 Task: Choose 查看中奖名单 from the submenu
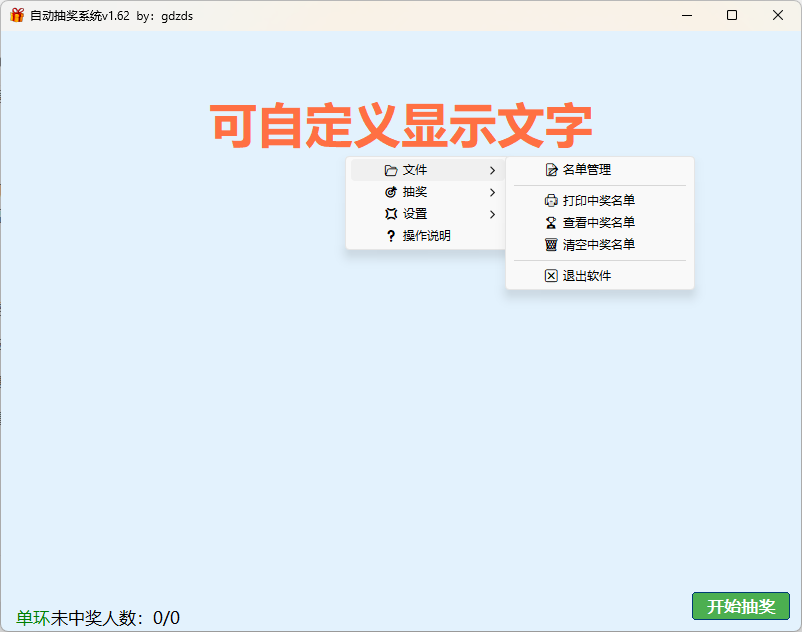598,222
